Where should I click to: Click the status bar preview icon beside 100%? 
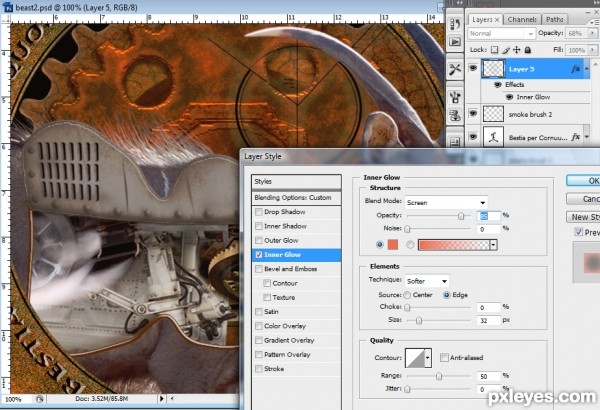(39, 399)
